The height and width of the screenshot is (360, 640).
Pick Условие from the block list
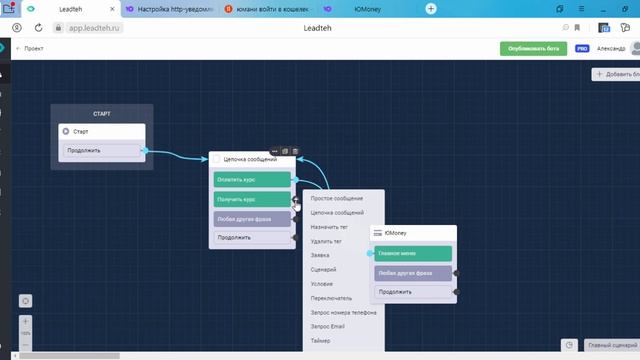coord(322,284)
